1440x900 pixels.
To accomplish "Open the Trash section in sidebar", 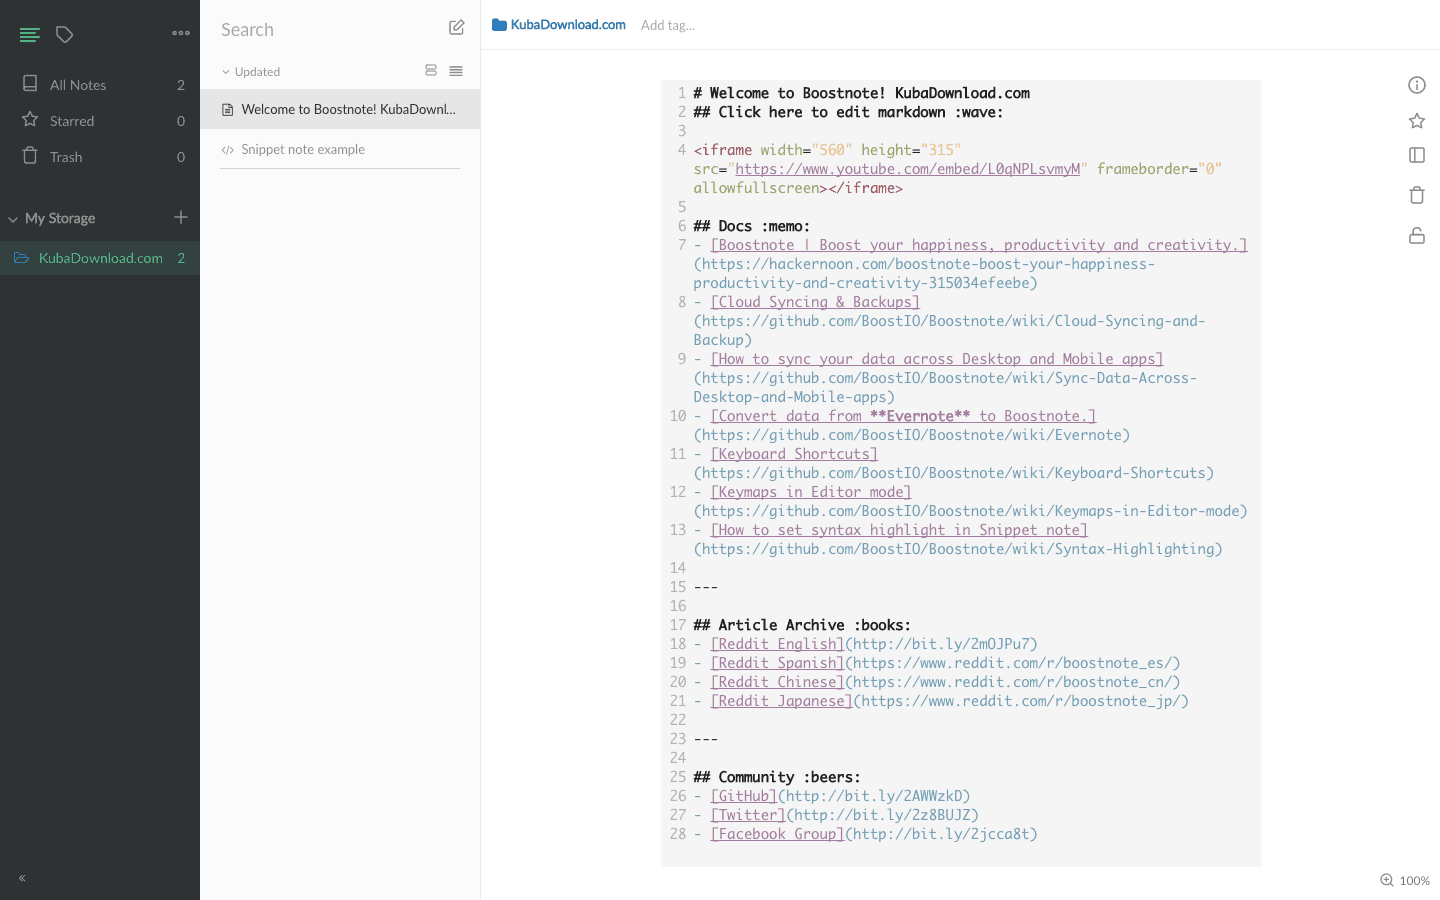I will 100,157.
